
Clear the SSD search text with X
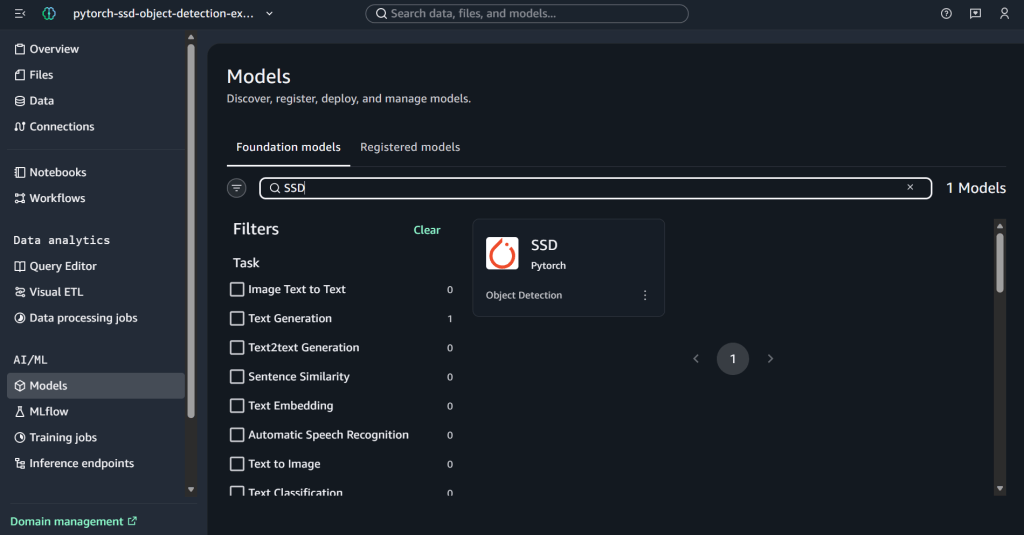(x=910, y=187)
